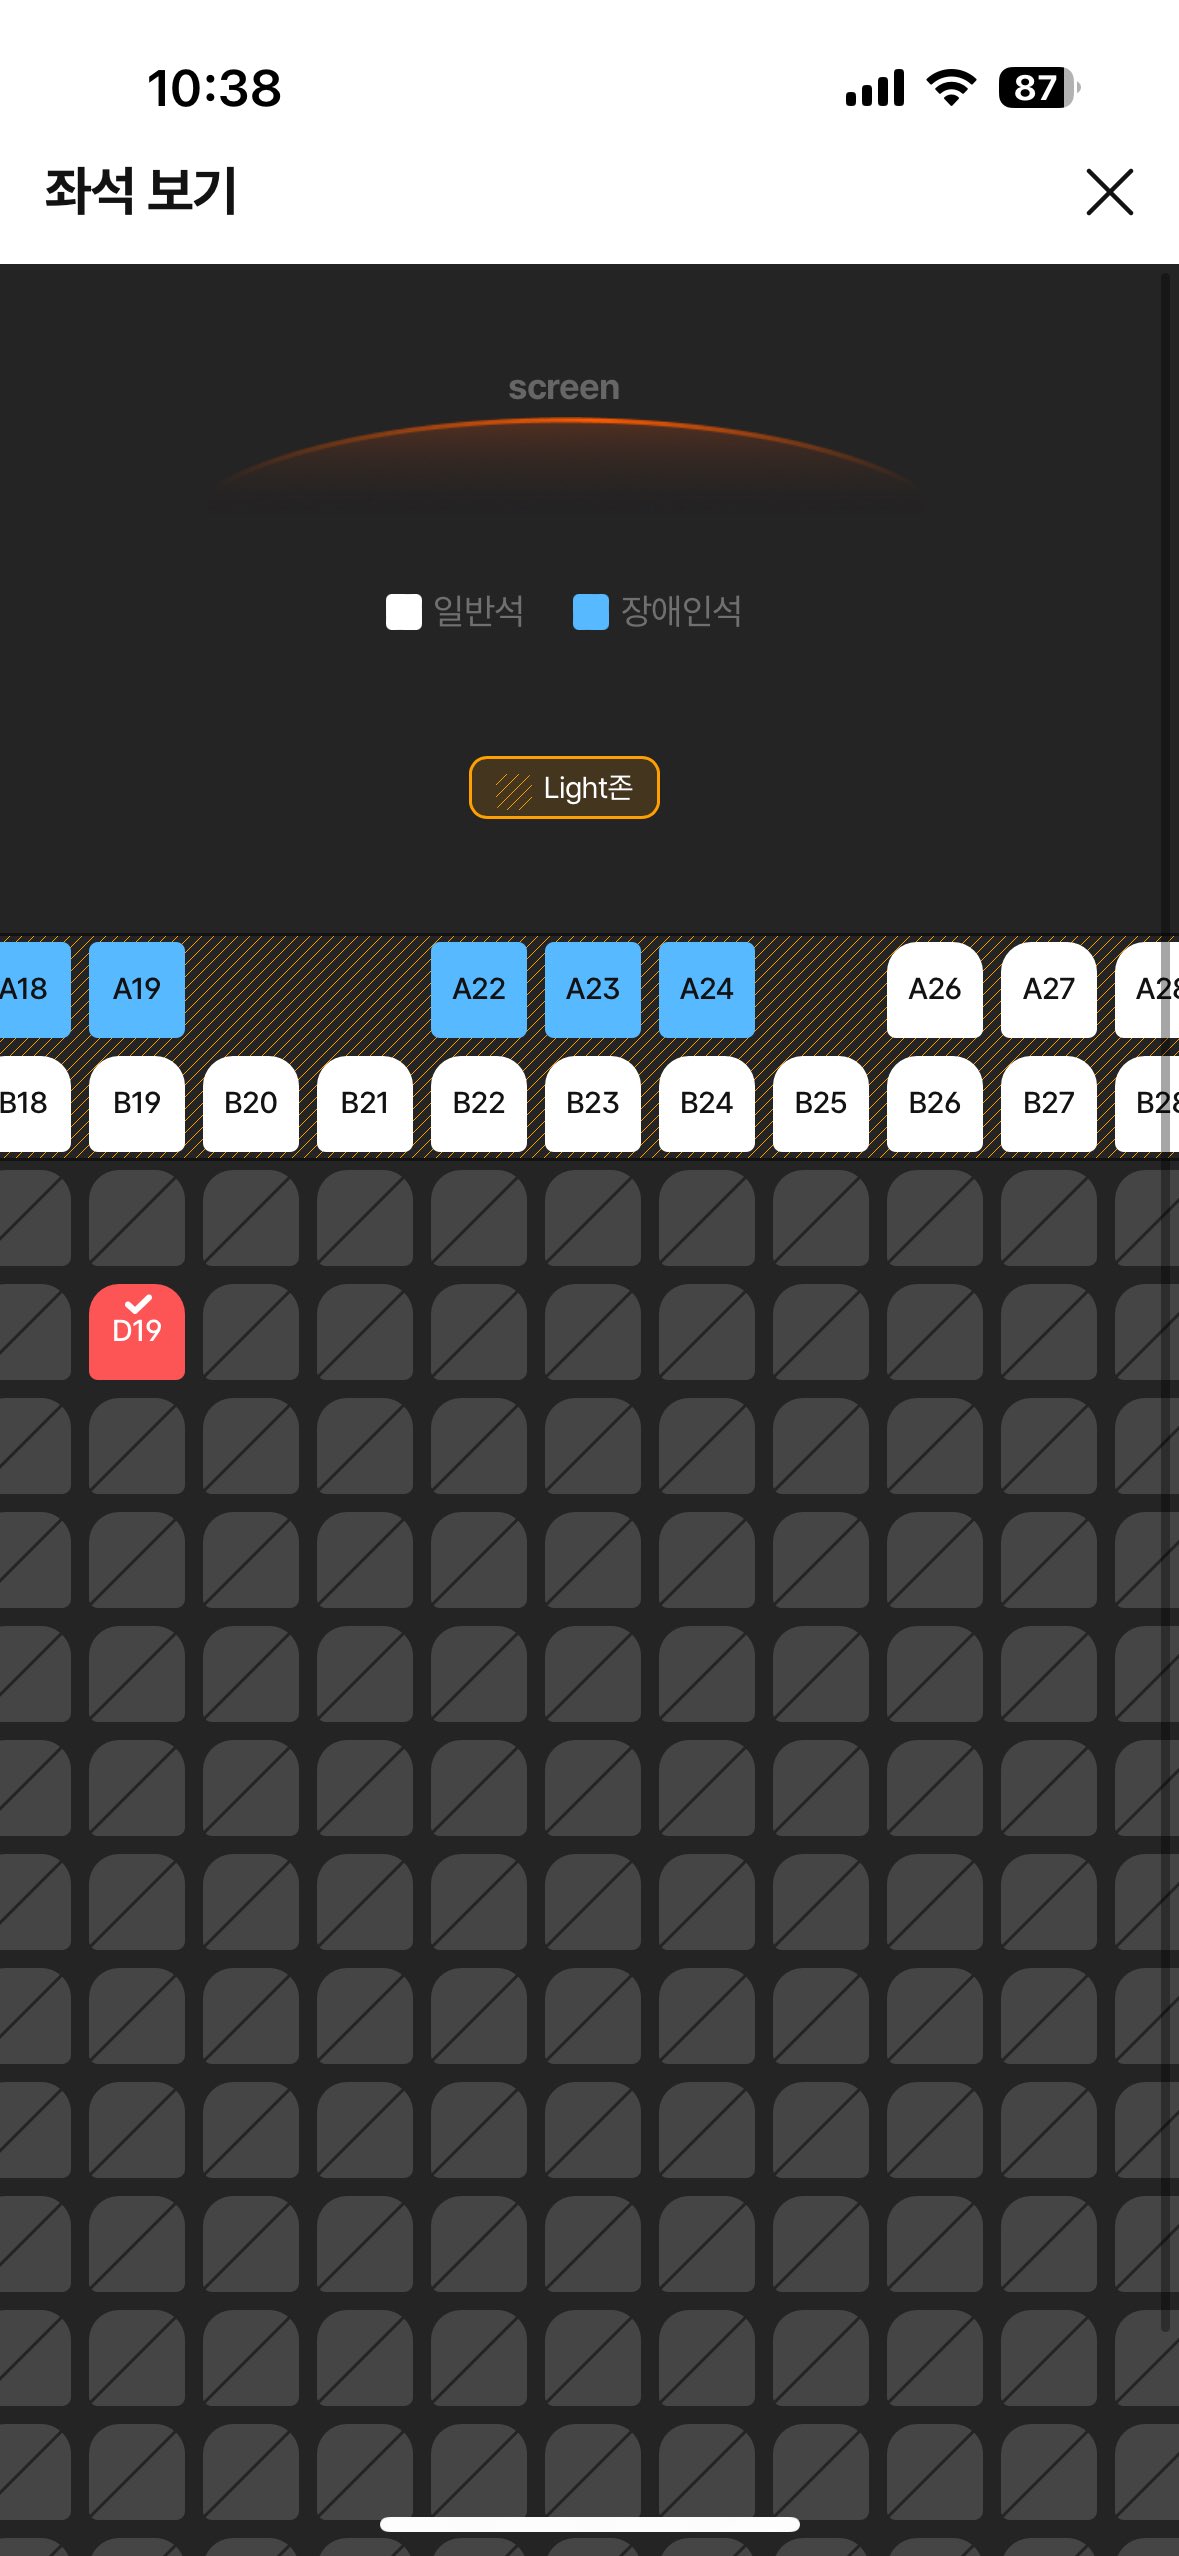The image size is (1179, 2556).
Task: Pick seat B19
Action: coord(137,1103)
